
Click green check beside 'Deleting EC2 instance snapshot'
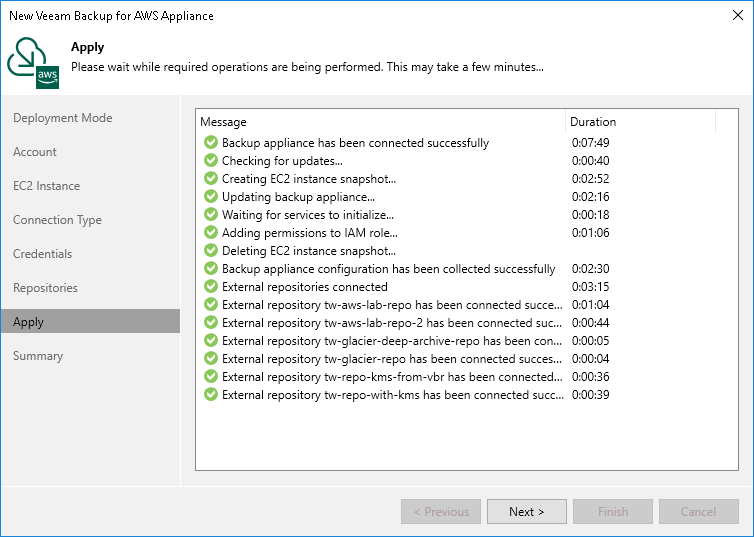point(210,251)
